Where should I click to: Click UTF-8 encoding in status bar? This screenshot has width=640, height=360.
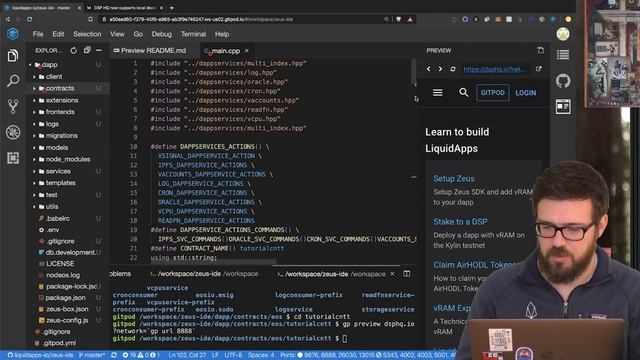click(234, 355)
